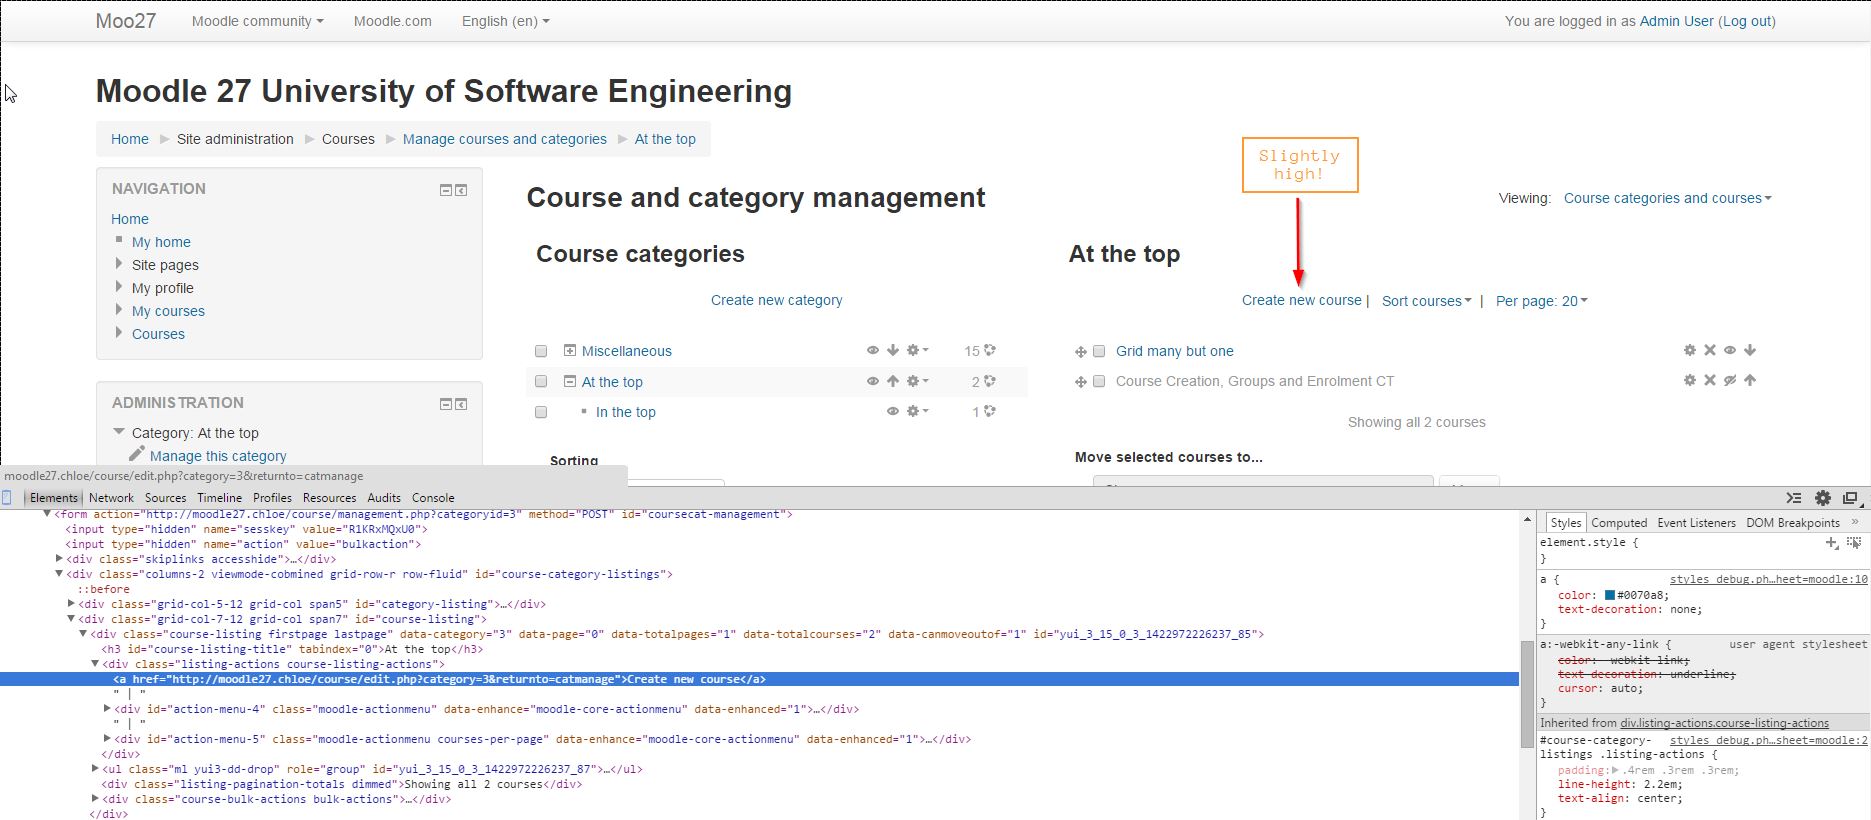Dock the Administration block
This screenshot has width=1871, height=820.
click(x=461, y=404)
